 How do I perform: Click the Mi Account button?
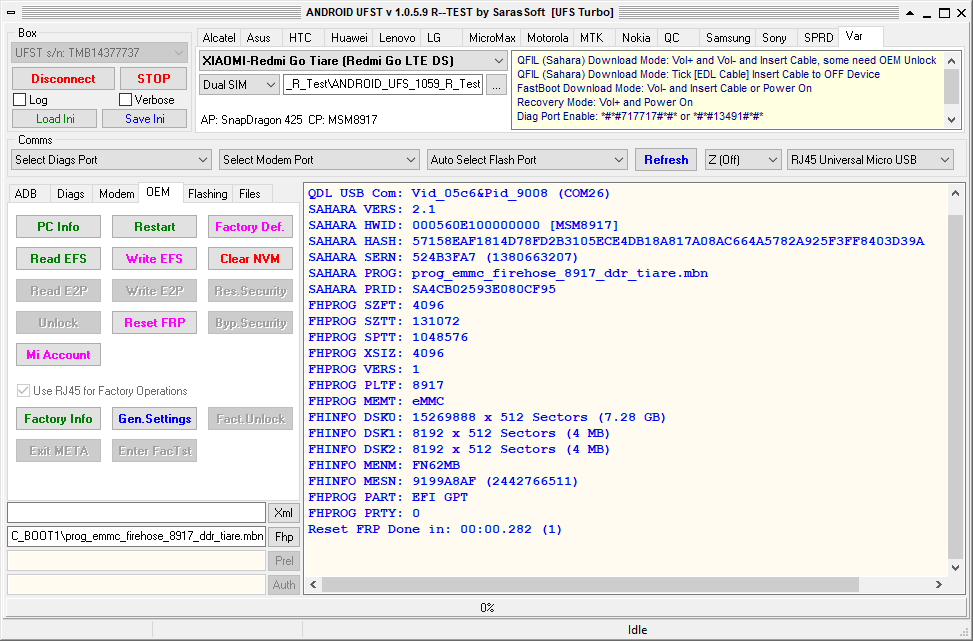(x=58, y=355)
